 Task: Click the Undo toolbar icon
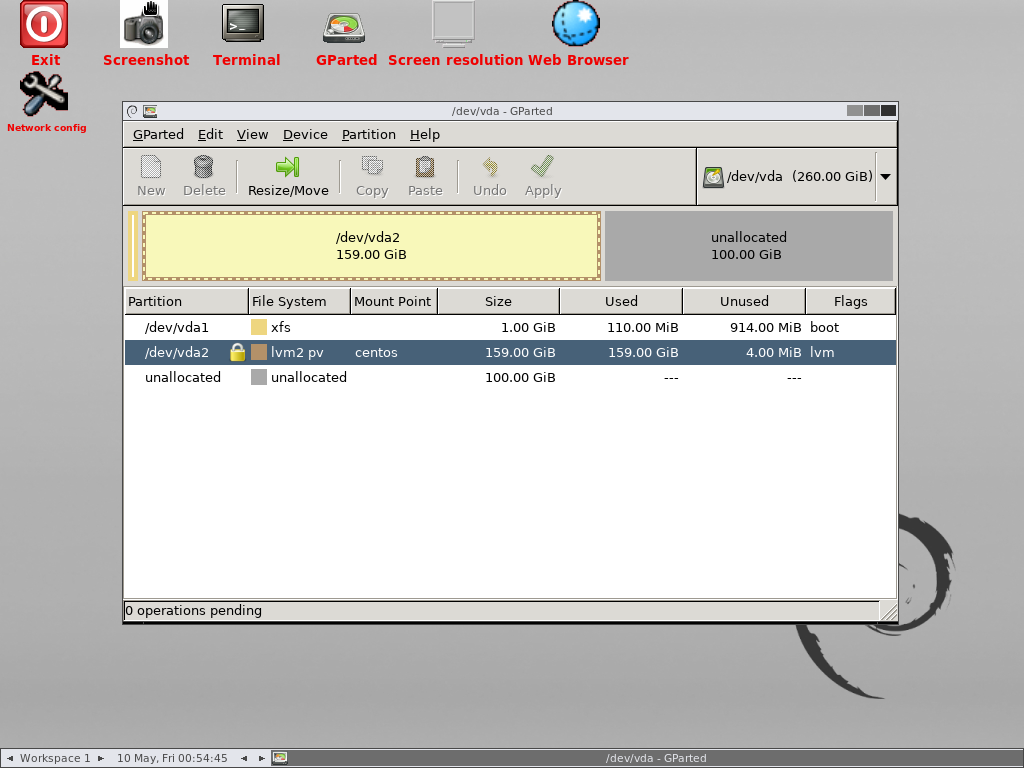pyautogui.click(x=490, y=167)
